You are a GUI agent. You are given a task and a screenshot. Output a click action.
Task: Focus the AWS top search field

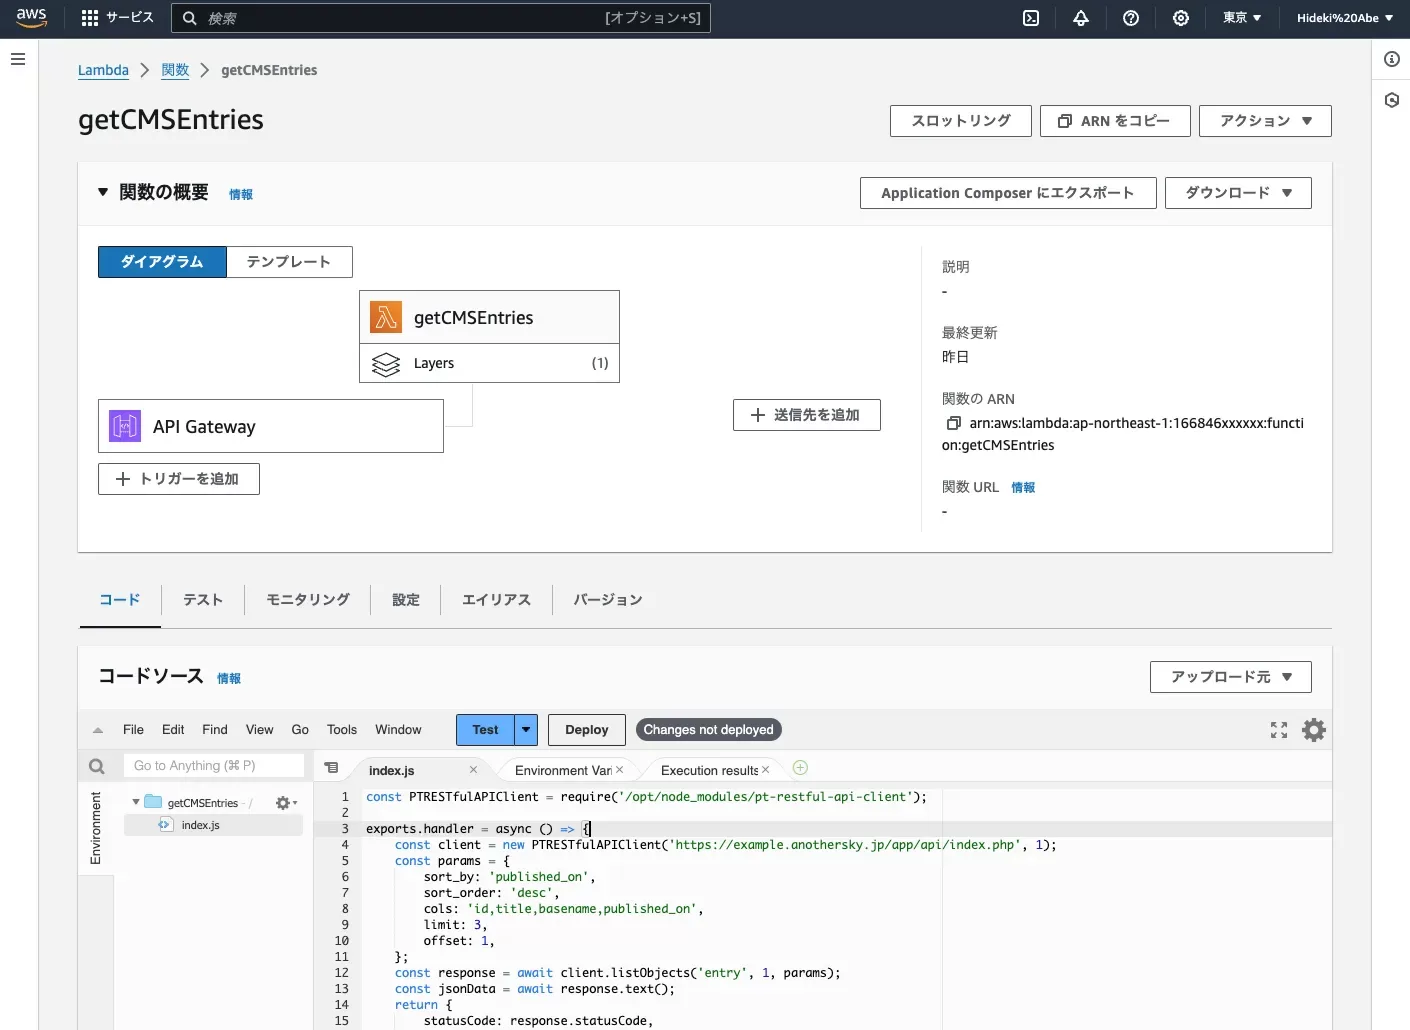[441, 18]
